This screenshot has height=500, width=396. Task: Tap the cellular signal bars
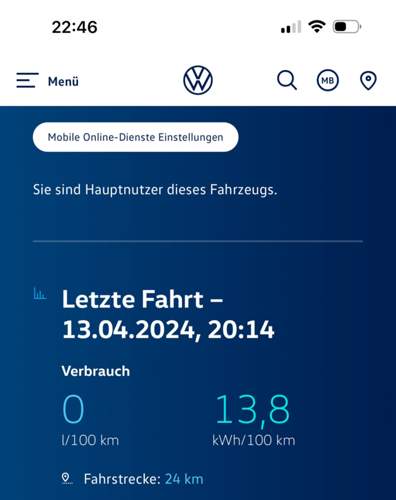(x=291, y=27)
